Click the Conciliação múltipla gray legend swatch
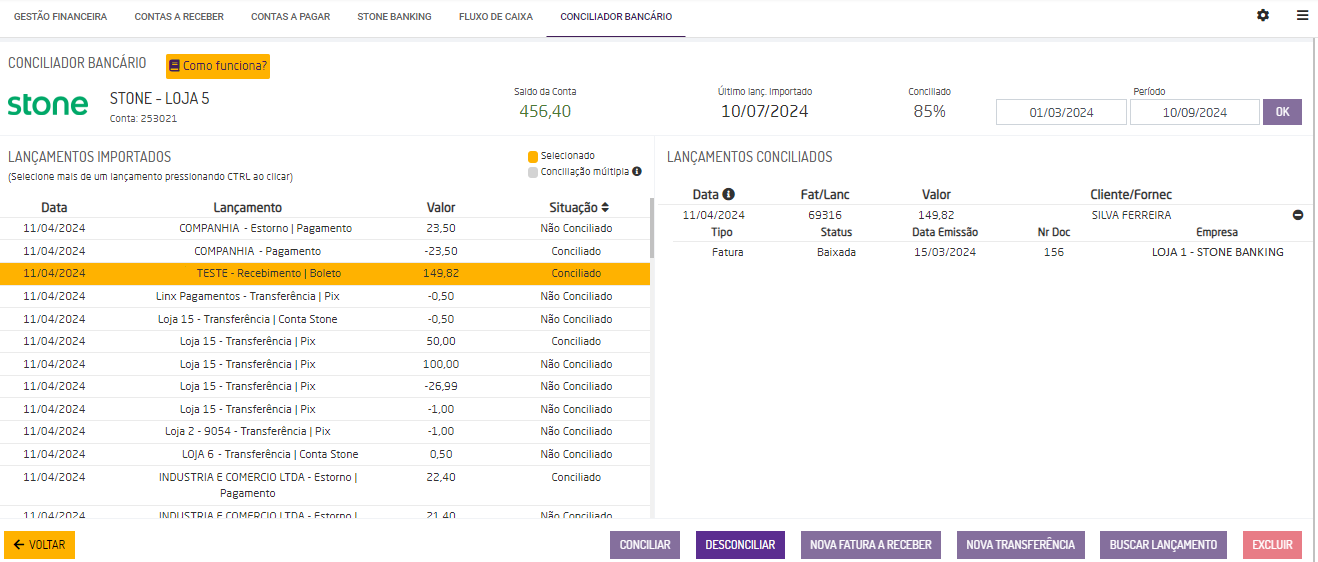 533,171
